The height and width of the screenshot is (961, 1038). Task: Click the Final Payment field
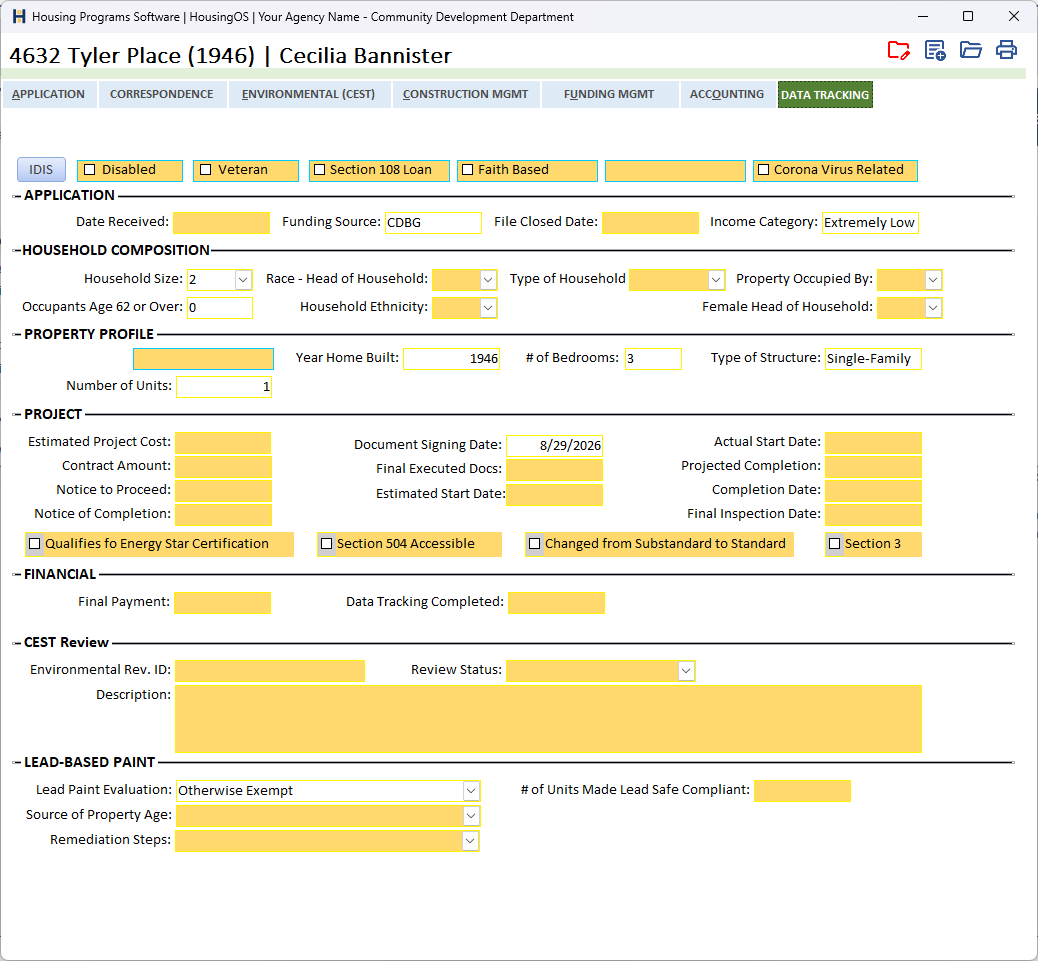coord(222,603)
